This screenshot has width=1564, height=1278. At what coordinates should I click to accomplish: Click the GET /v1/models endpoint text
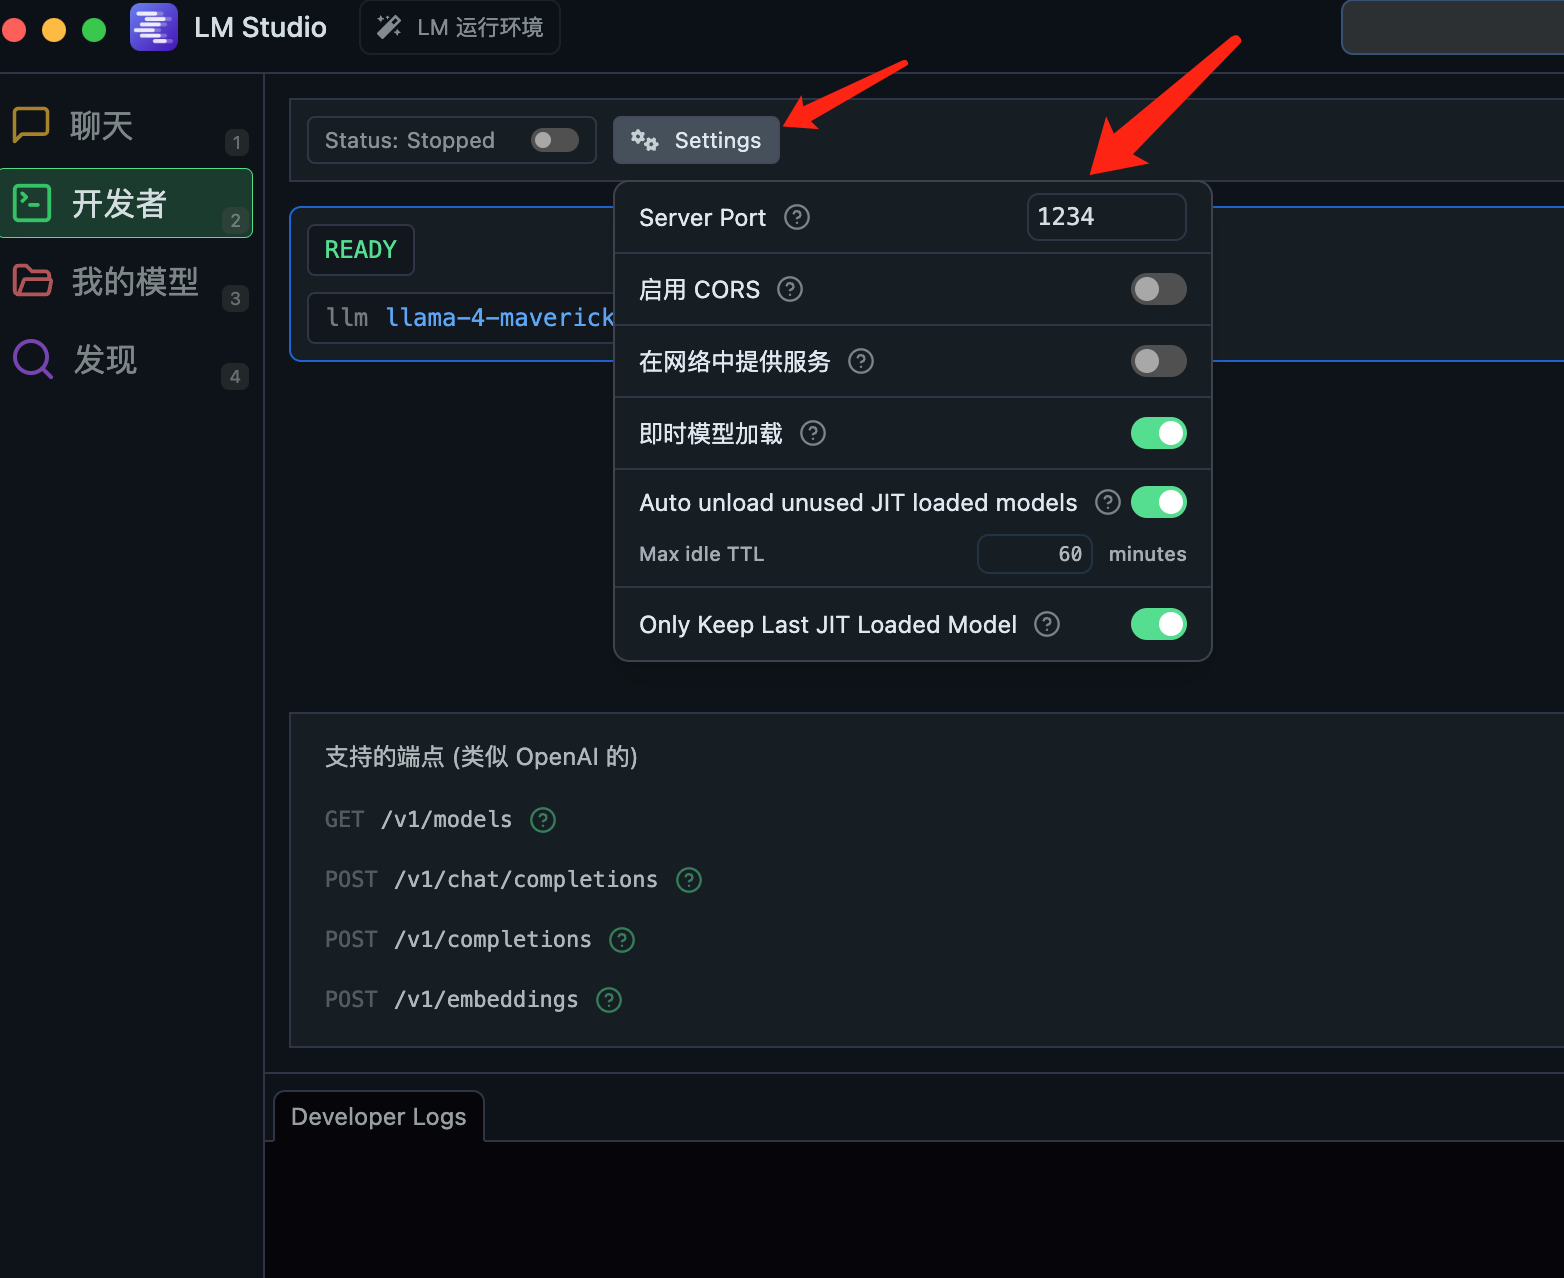[418, 820]
